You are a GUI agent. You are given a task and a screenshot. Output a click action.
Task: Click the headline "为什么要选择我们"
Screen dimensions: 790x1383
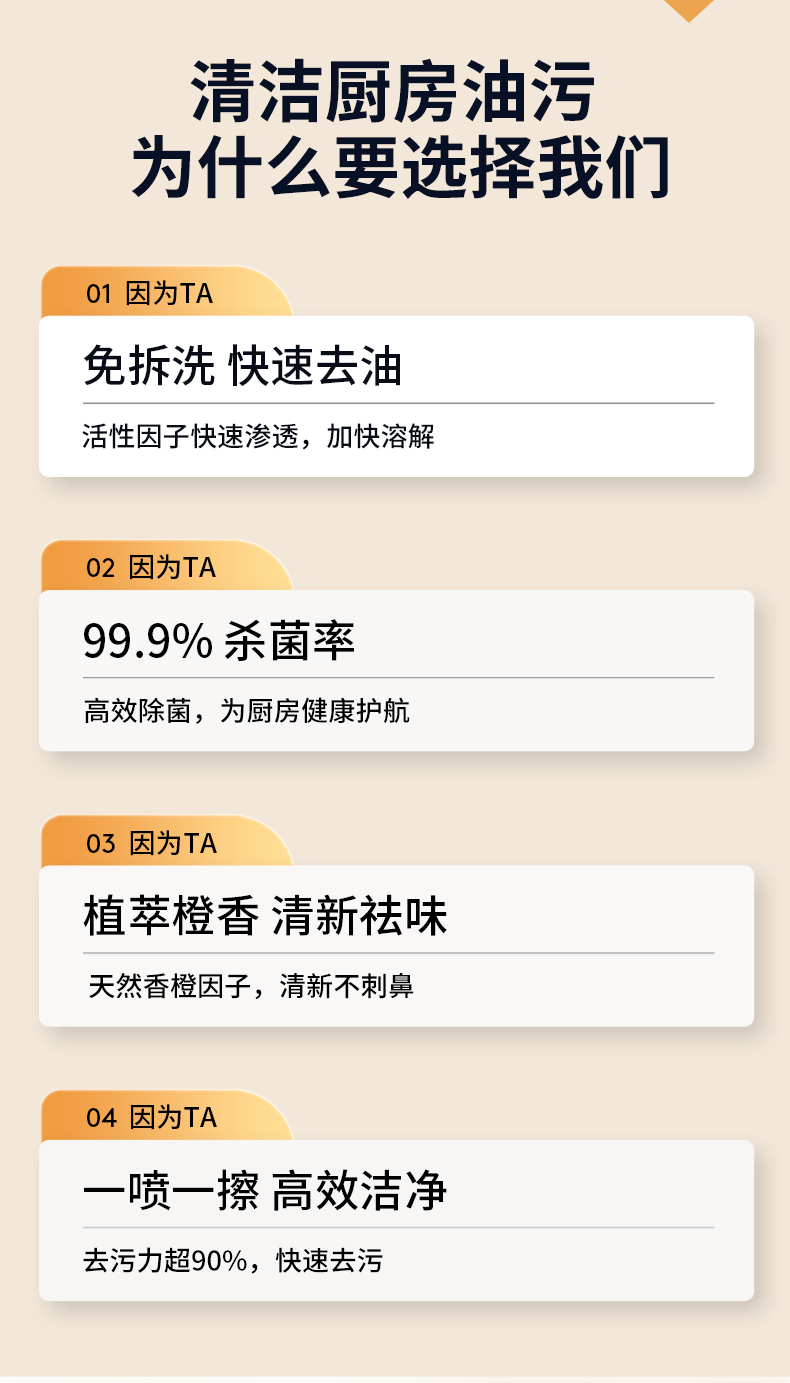coord(400,166)
